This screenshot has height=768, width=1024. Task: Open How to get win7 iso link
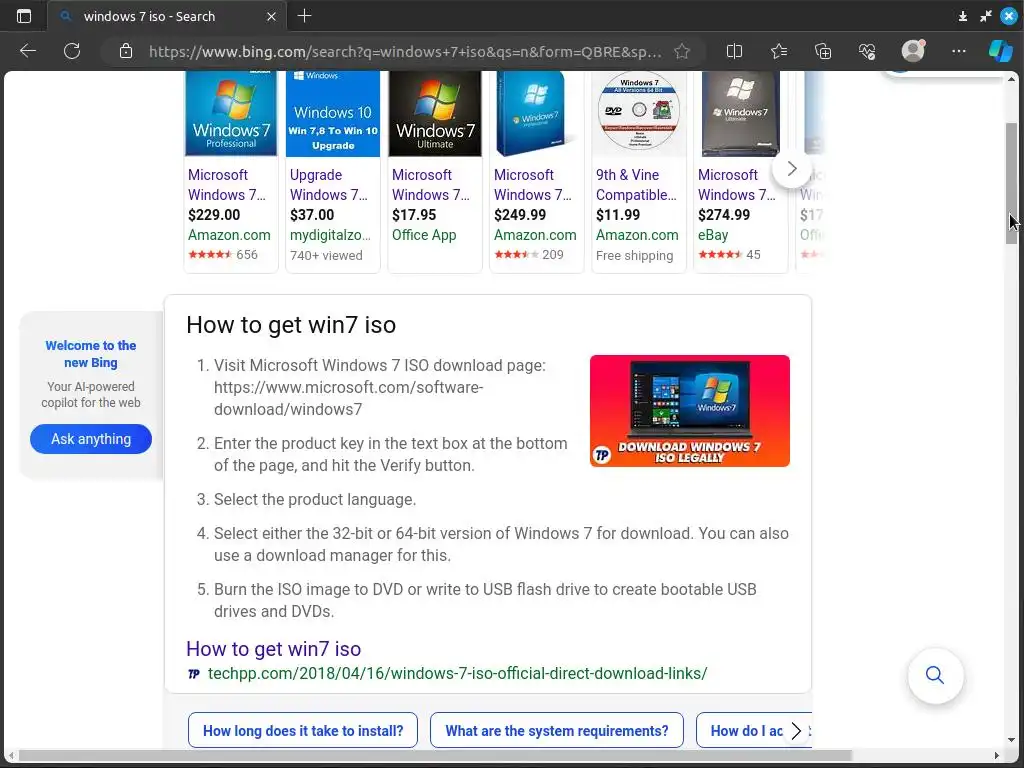tap(274, 648)
